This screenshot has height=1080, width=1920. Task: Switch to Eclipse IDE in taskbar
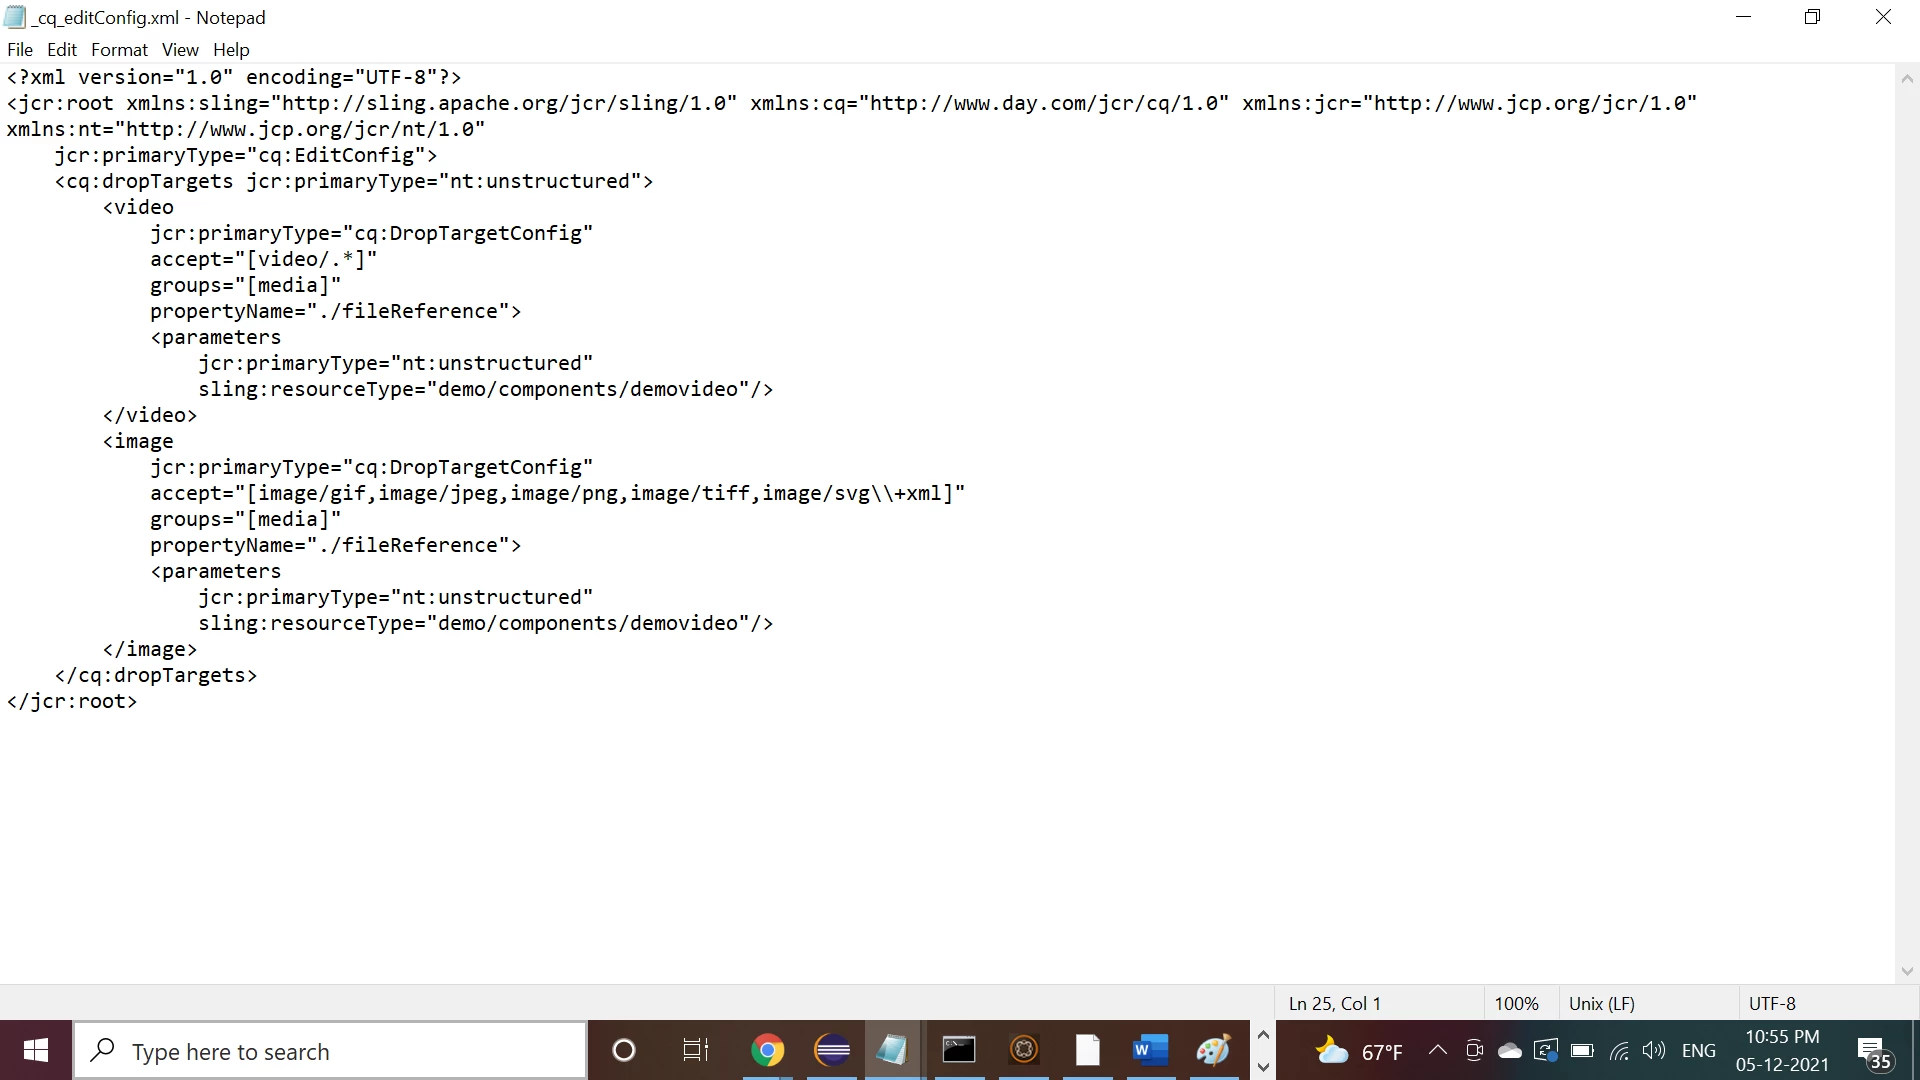832,1051
